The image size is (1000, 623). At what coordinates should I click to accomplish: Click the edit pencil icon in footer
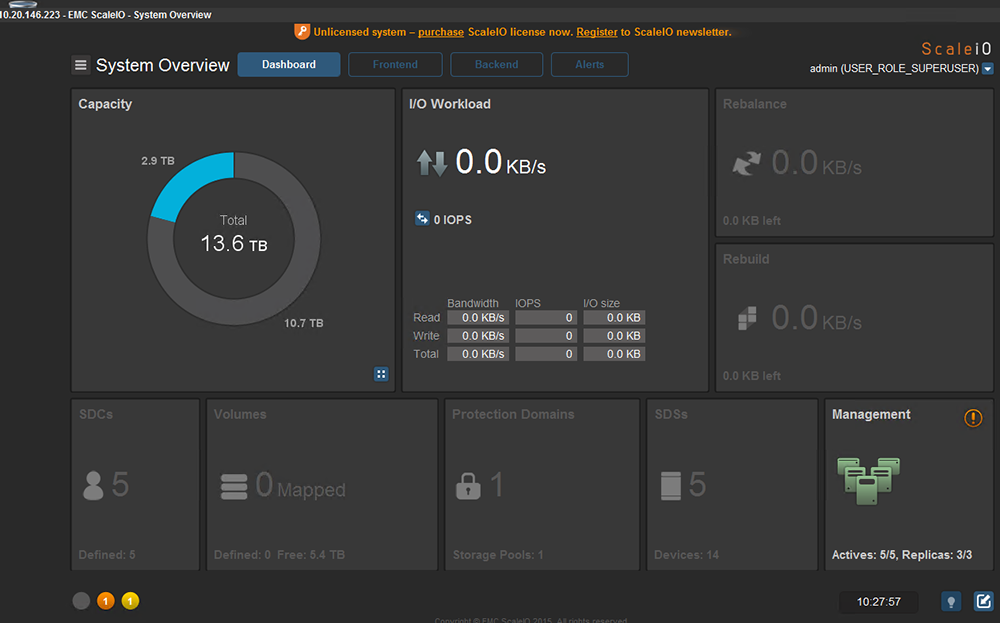point(983,601)
